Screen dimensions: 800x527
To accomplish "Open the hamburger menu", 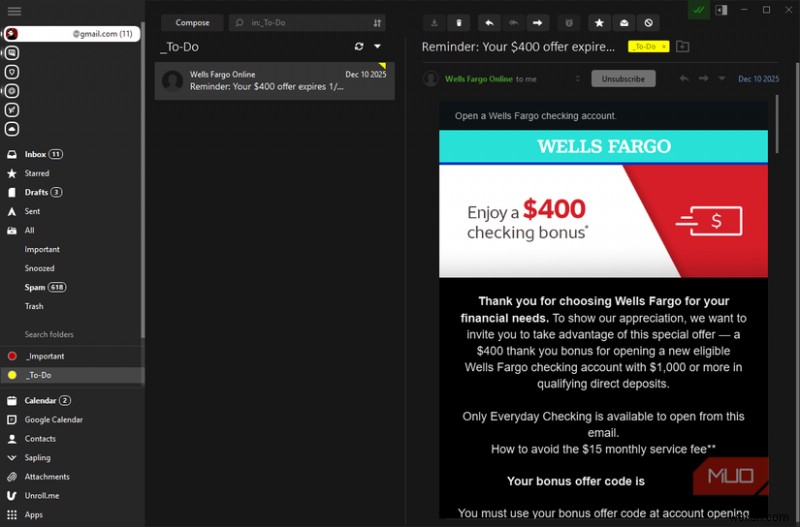I will [14, 11].
